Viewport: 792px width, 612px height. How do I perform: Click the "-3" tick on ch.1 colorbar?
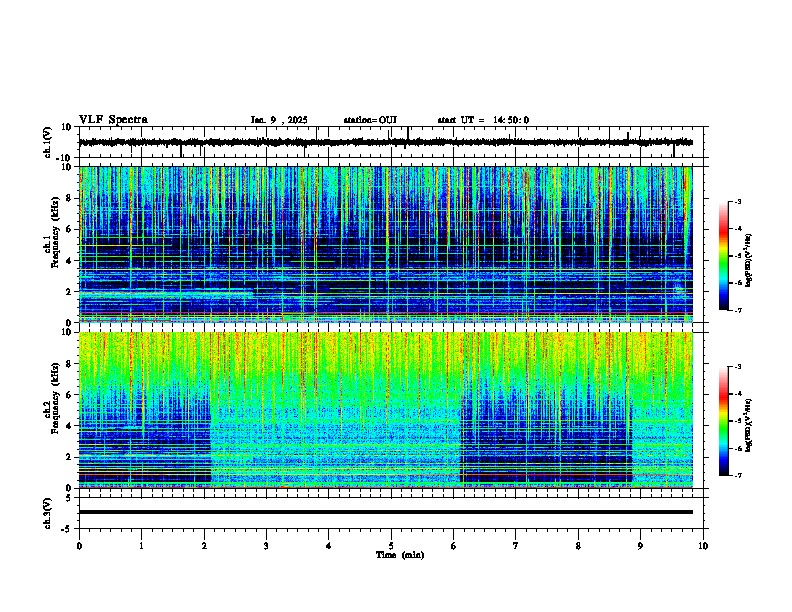[737, 202]
